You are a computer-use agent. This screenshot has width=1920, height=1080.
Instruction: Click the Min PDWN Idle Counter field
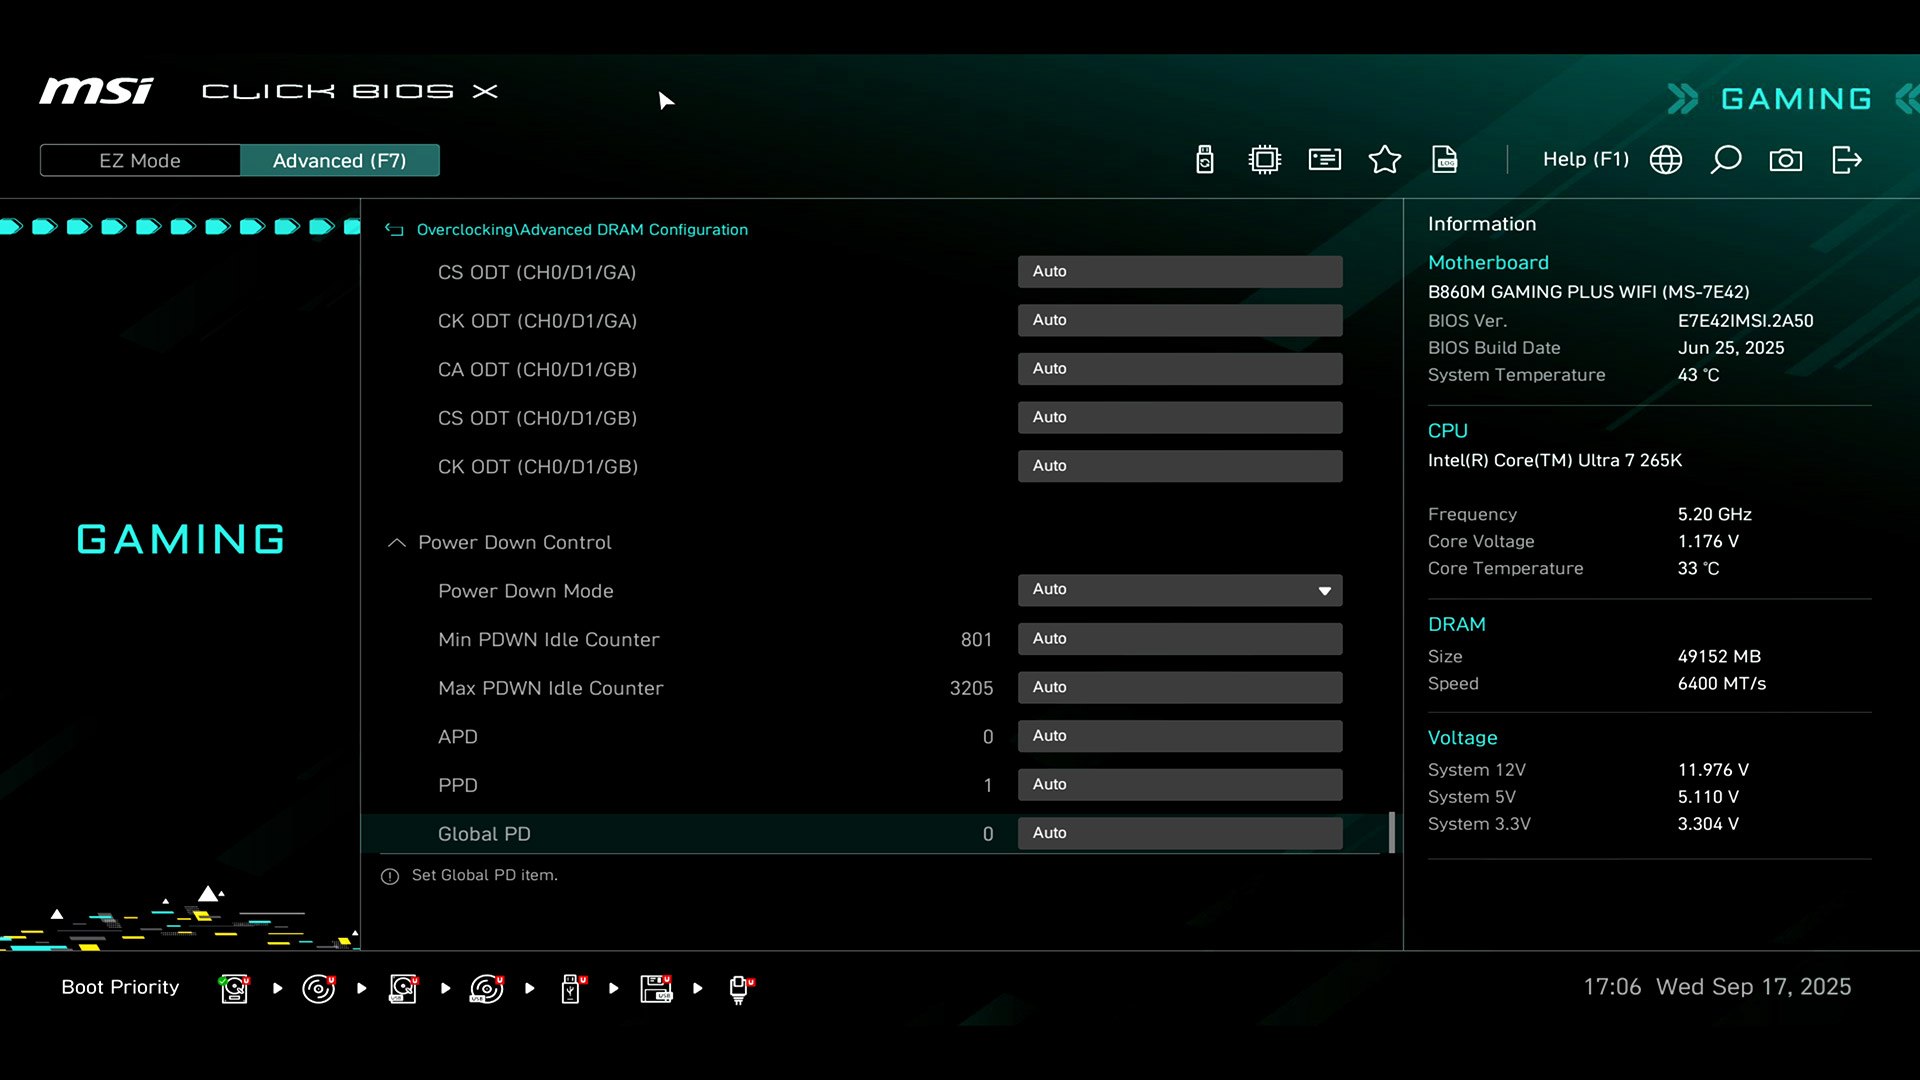click(x=1180, y=639)
